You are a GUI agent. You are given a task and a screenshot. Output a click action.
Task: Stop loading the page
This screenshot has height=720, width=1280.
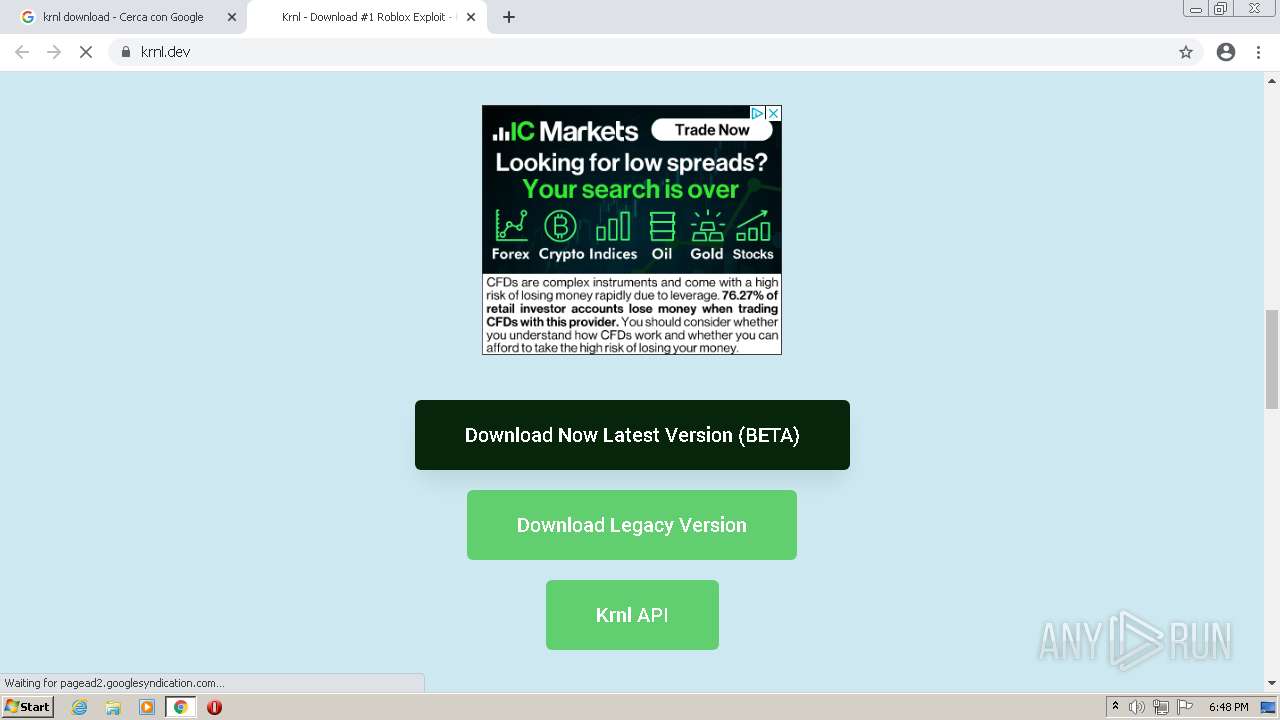[x=86, y=52]
